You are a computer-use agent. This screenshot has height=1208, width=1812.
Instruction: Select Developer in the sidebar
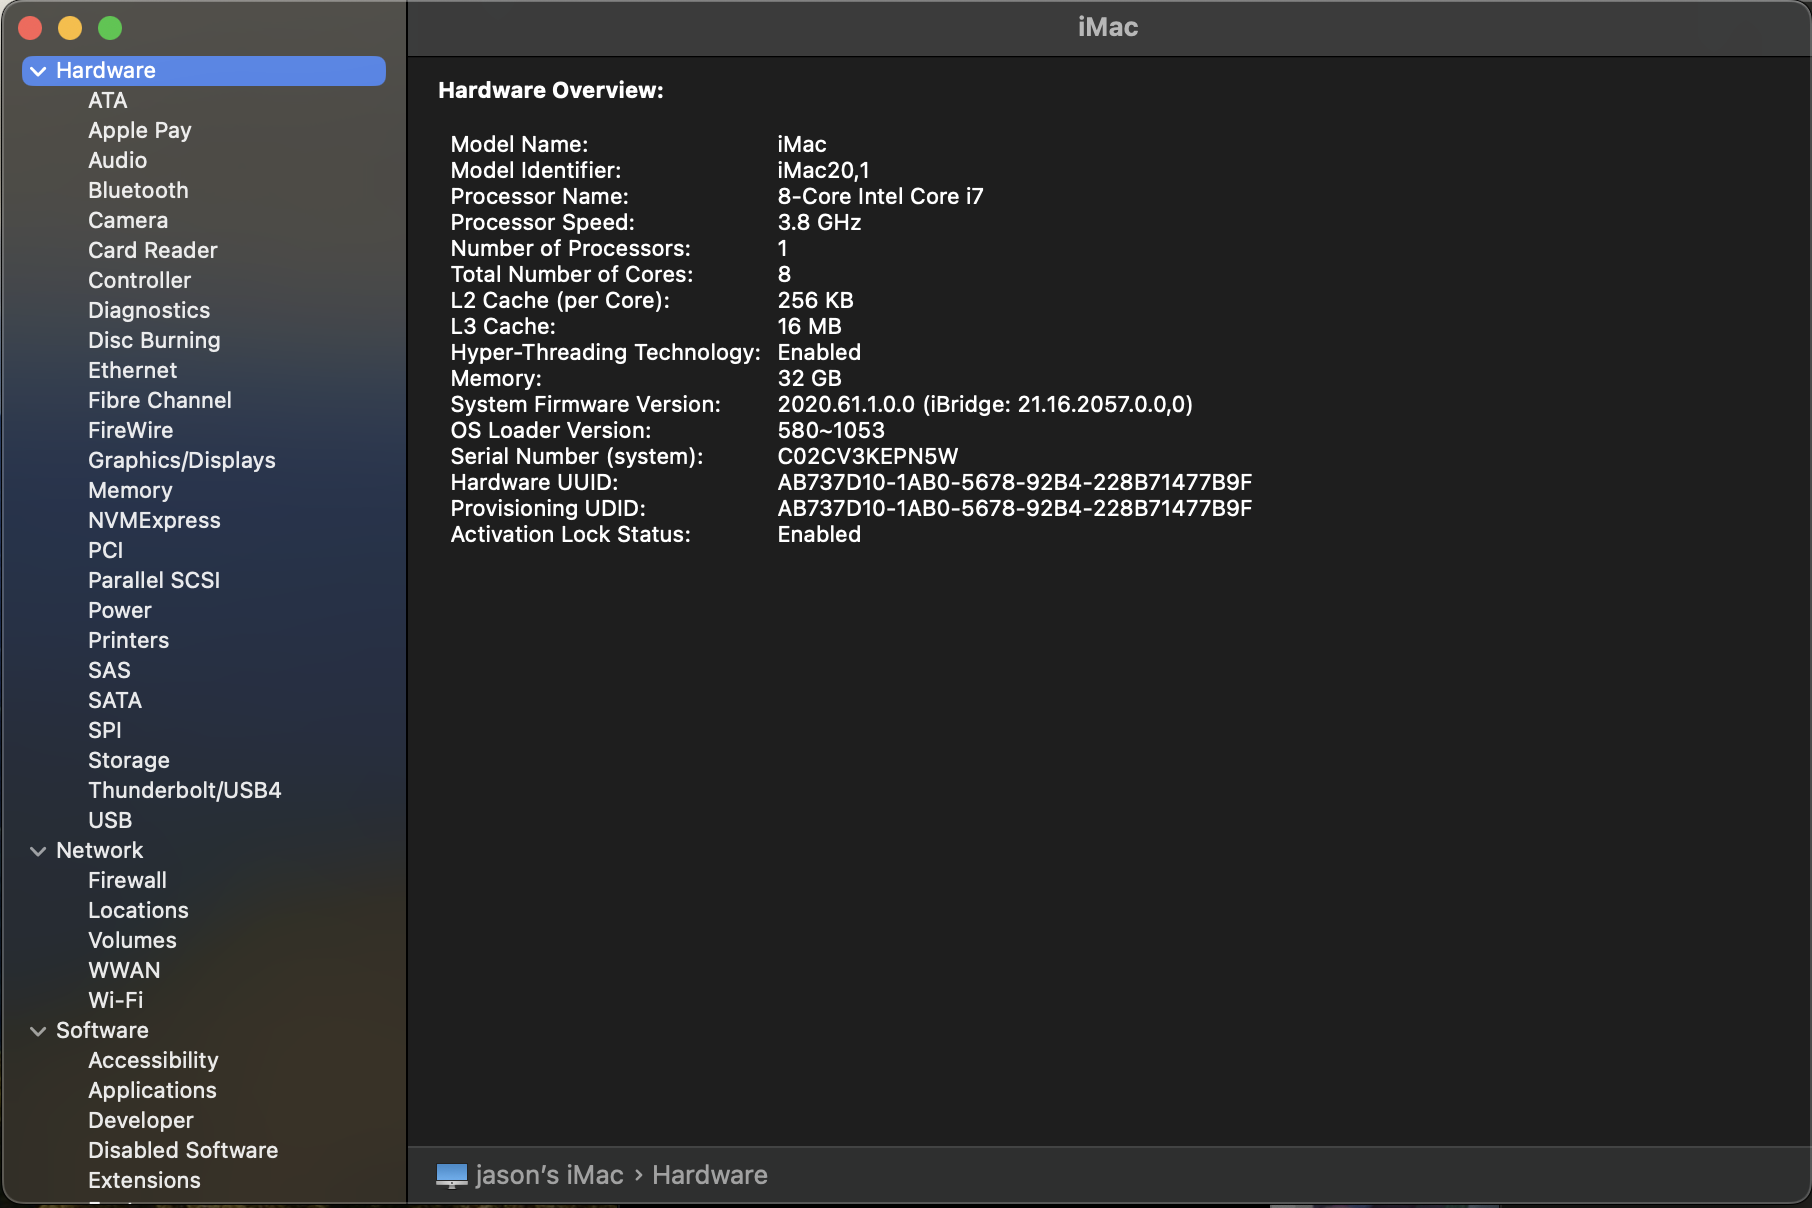coord(141,1121)
